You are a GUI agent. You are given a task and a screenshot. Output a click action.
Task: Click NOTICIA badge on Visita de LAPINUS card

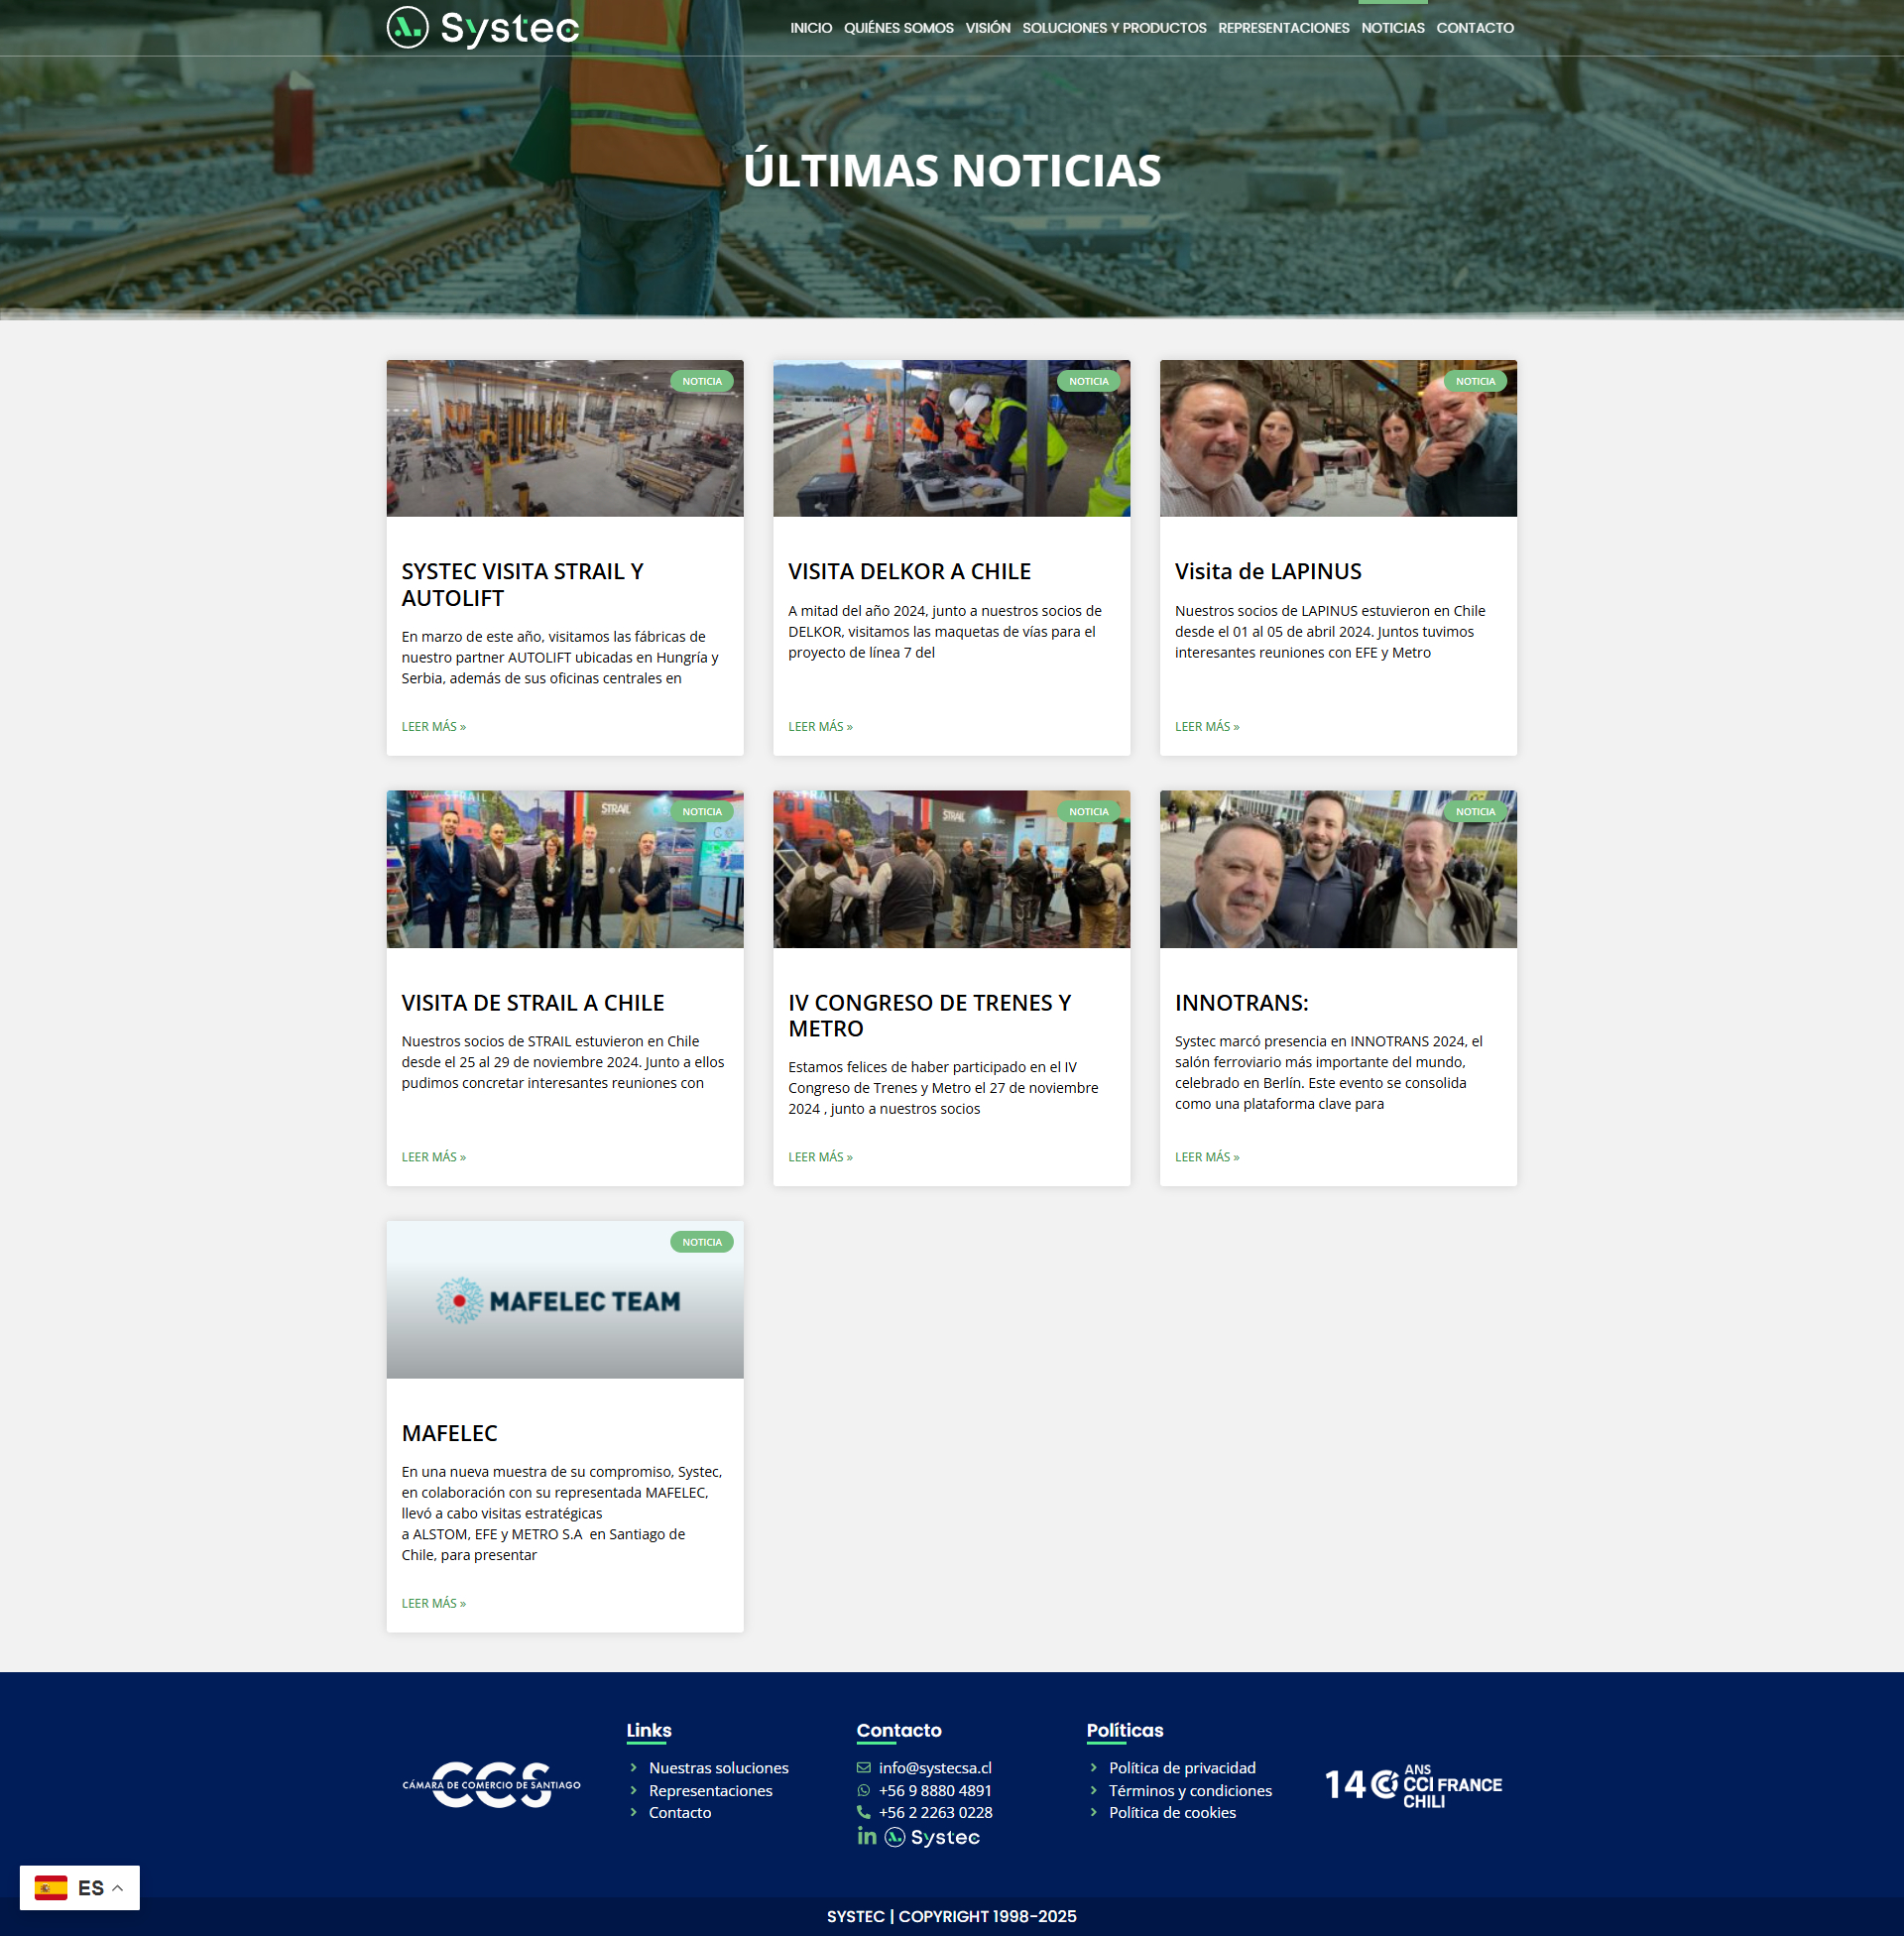(1475, 381)
